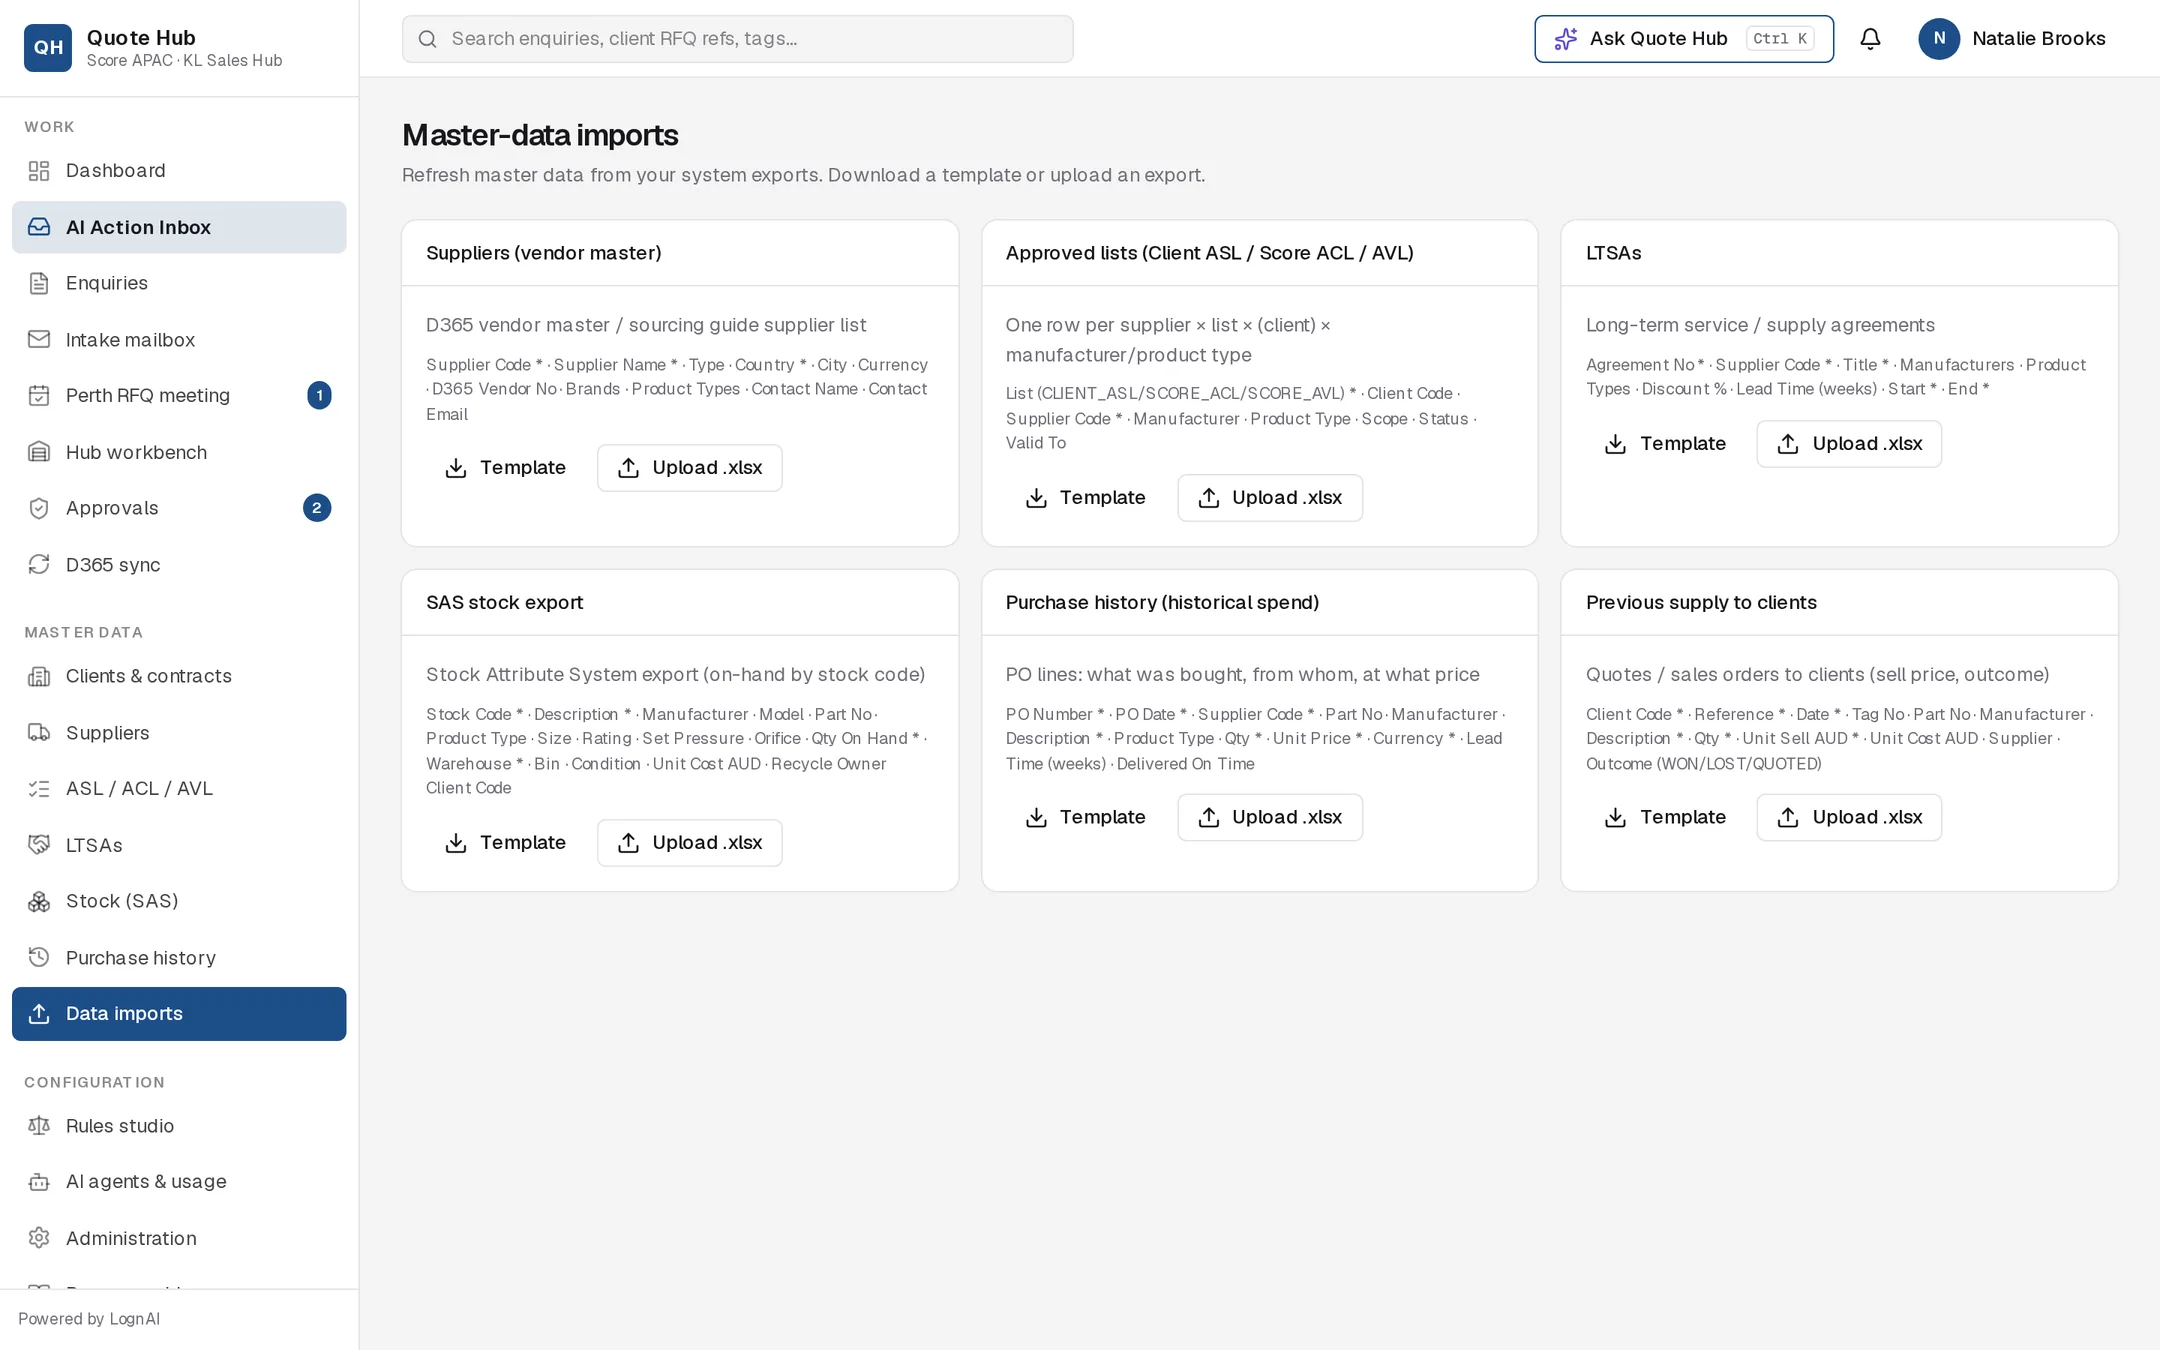2160x1350 pixels.
Task: Download the Approved lists template
Action: click(x=1085, y=498)
